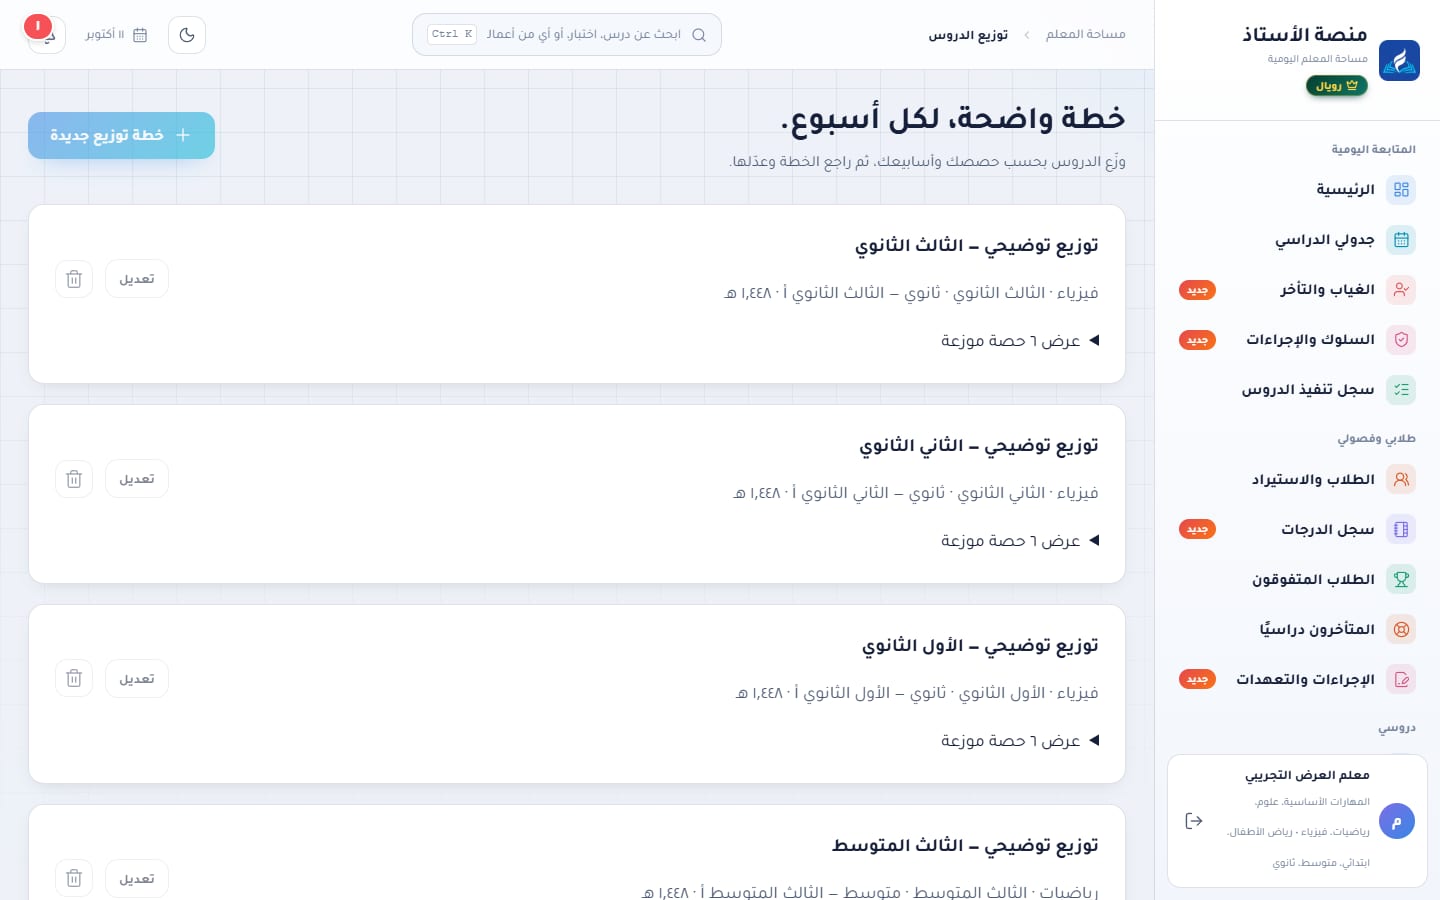Expand عرض ٦ حصة موزعة for الثالث الثانوي
1440x900 pixels.
click(1020, 341)
